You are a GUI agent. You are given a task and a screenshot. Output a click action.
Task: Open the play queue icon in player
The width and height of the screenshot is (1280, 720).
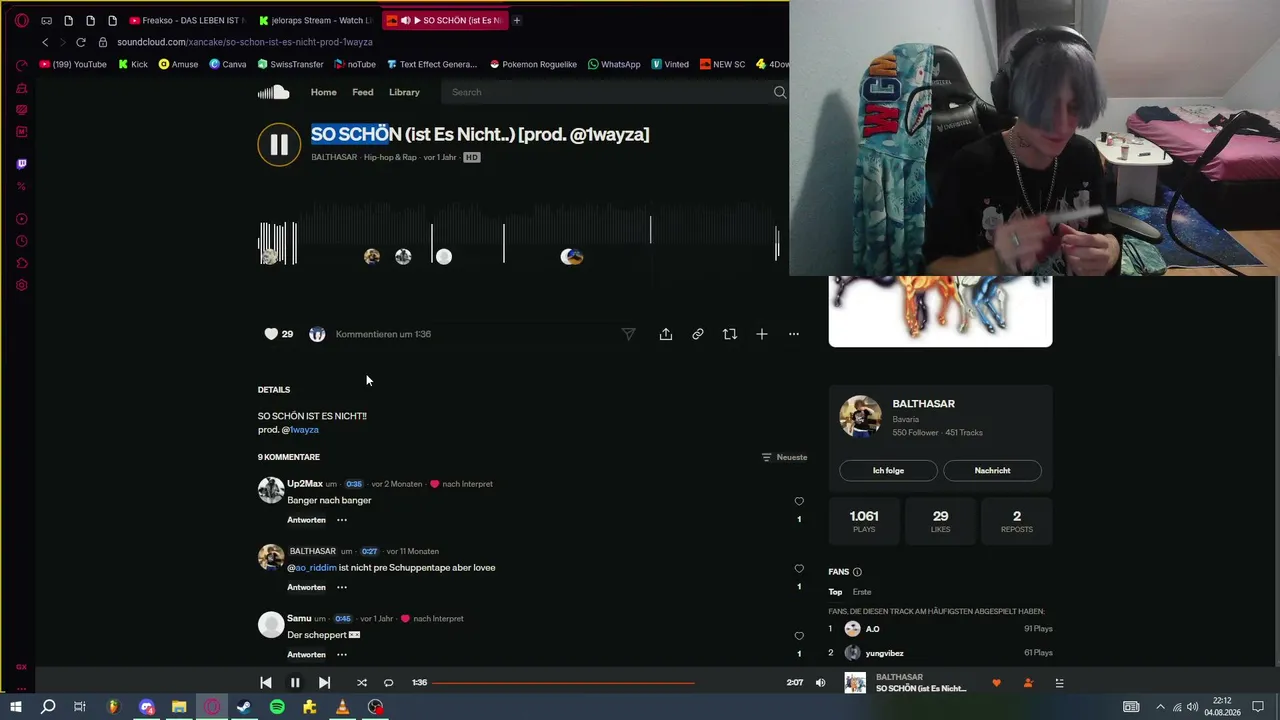(1060, 683)
